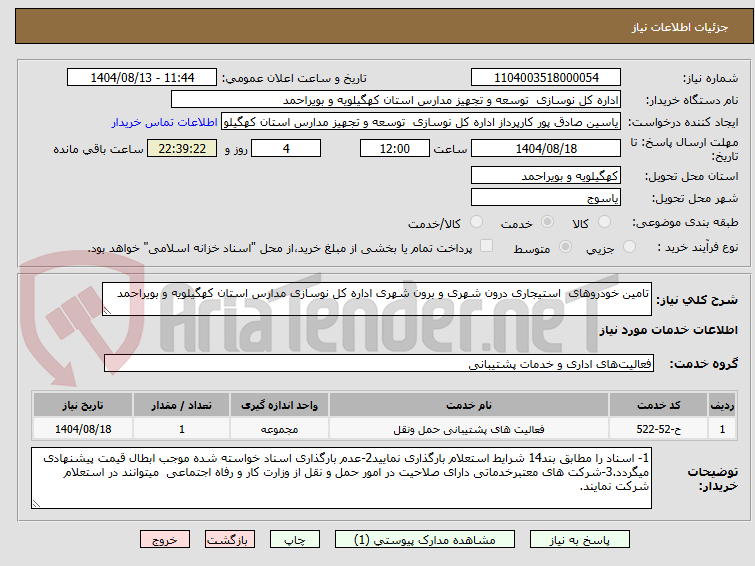Click the deadline time field 12:00
Screen dimensions: 755x566
(395, 148)
